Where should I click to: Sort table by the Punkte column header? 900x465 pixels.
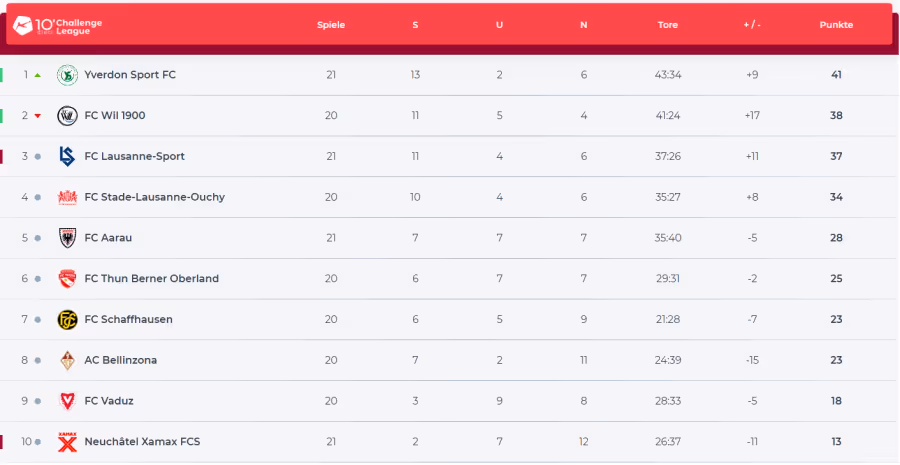[x=836, y=25]
